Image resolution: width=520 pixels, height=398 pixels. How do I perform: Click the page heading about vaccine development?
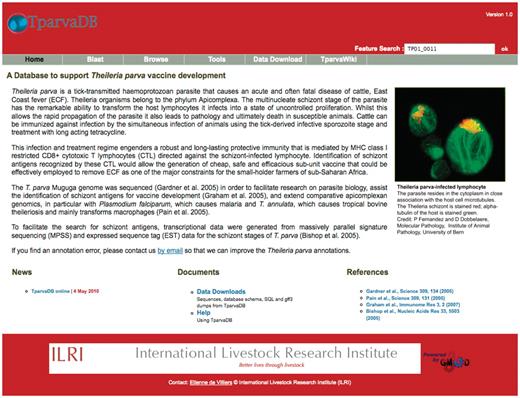(x=116, y=75)
